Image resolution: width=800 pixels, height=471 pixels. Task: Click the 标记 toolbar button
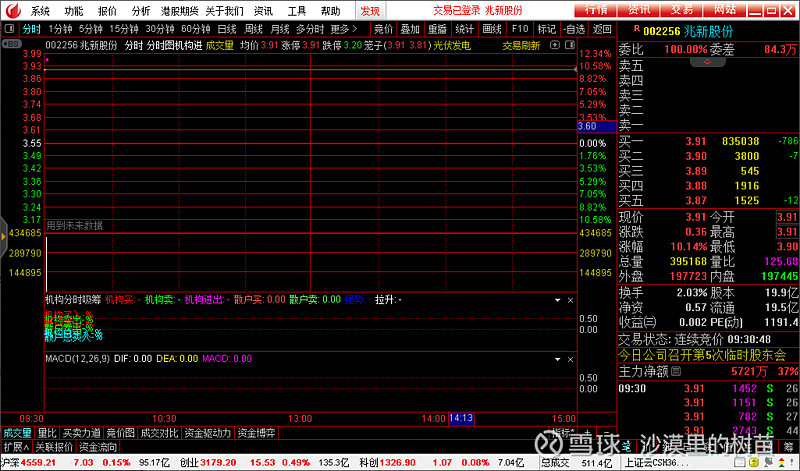pyautogui.click(x=546, y=29)
